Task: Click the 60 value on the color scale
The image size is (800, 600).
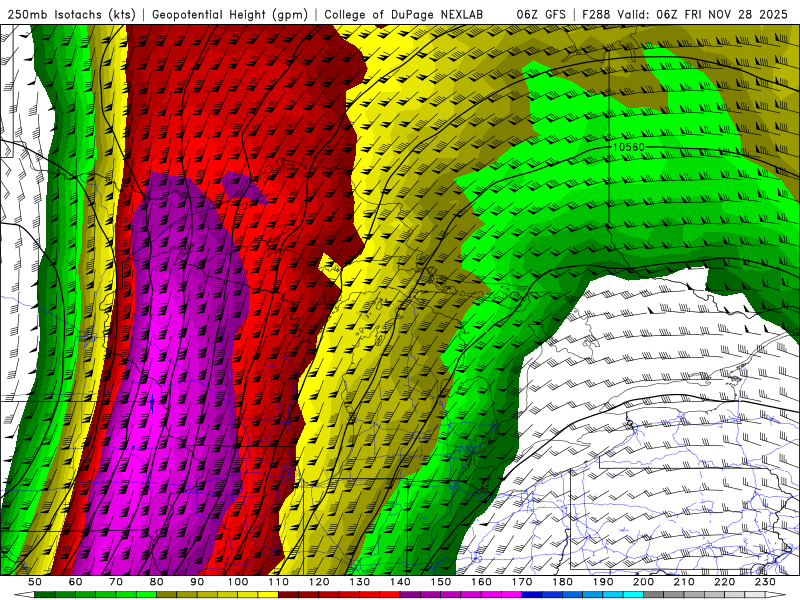Action: pos(76,582)
